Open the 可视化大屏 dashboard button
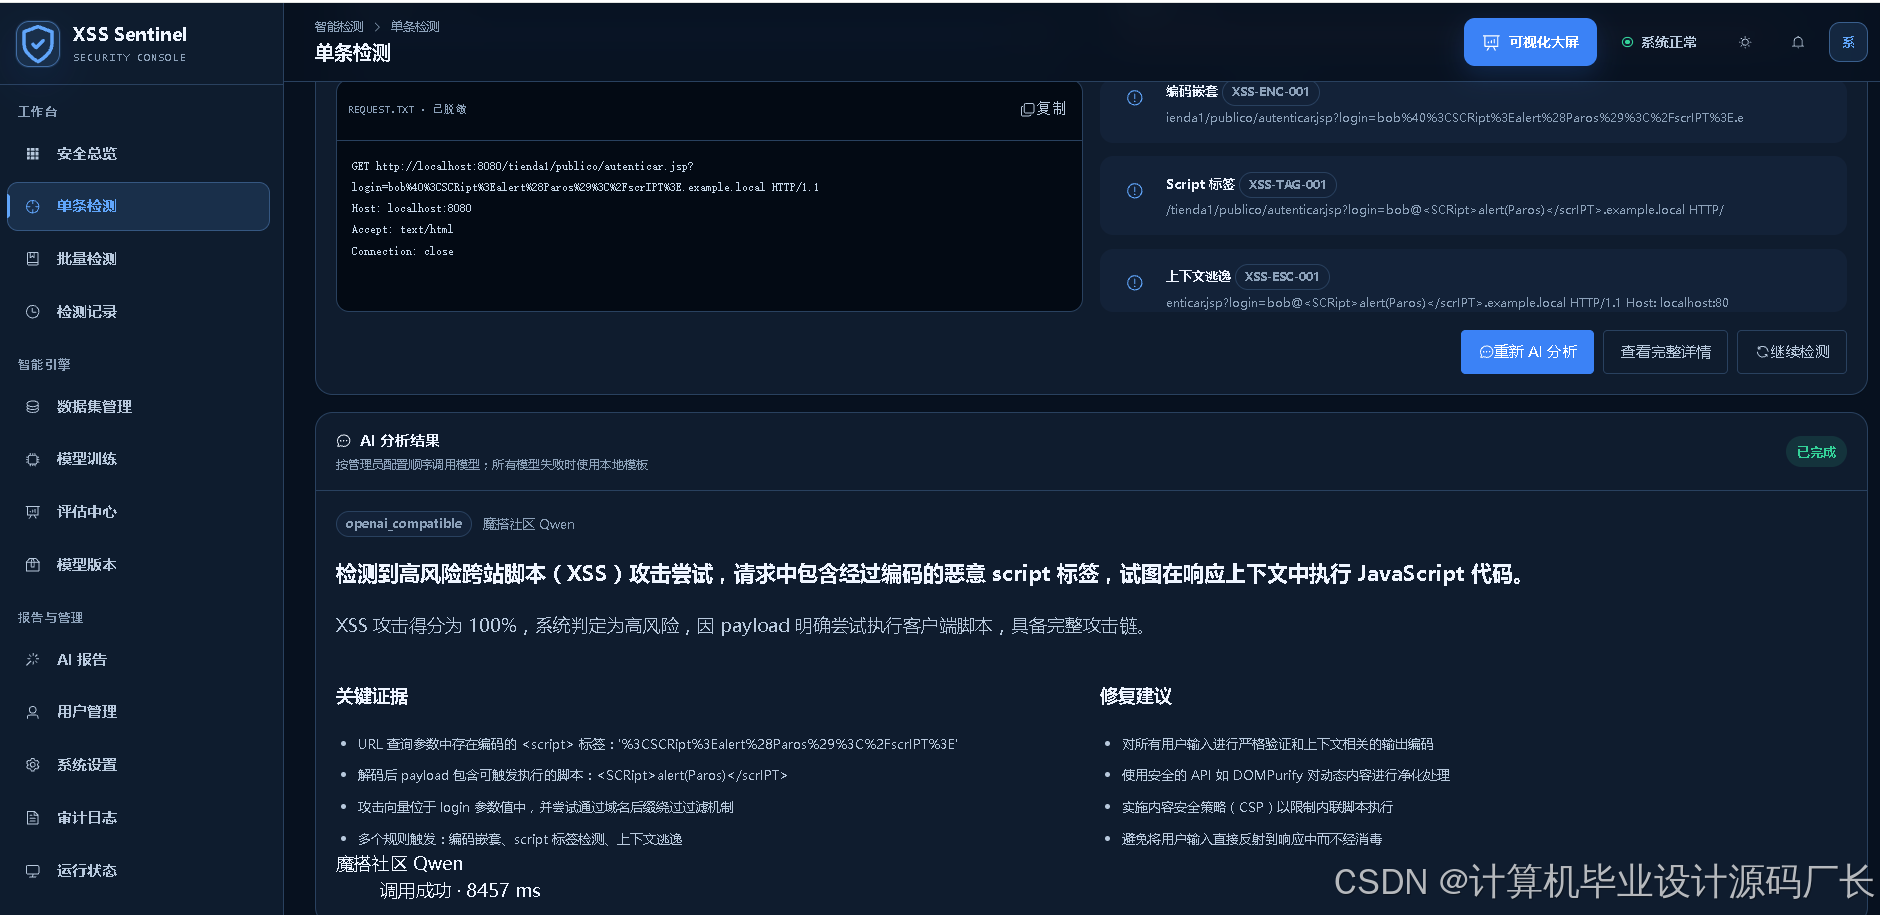The height and width of the screenshot is (915, 1880). click(x=1530, y=42)
